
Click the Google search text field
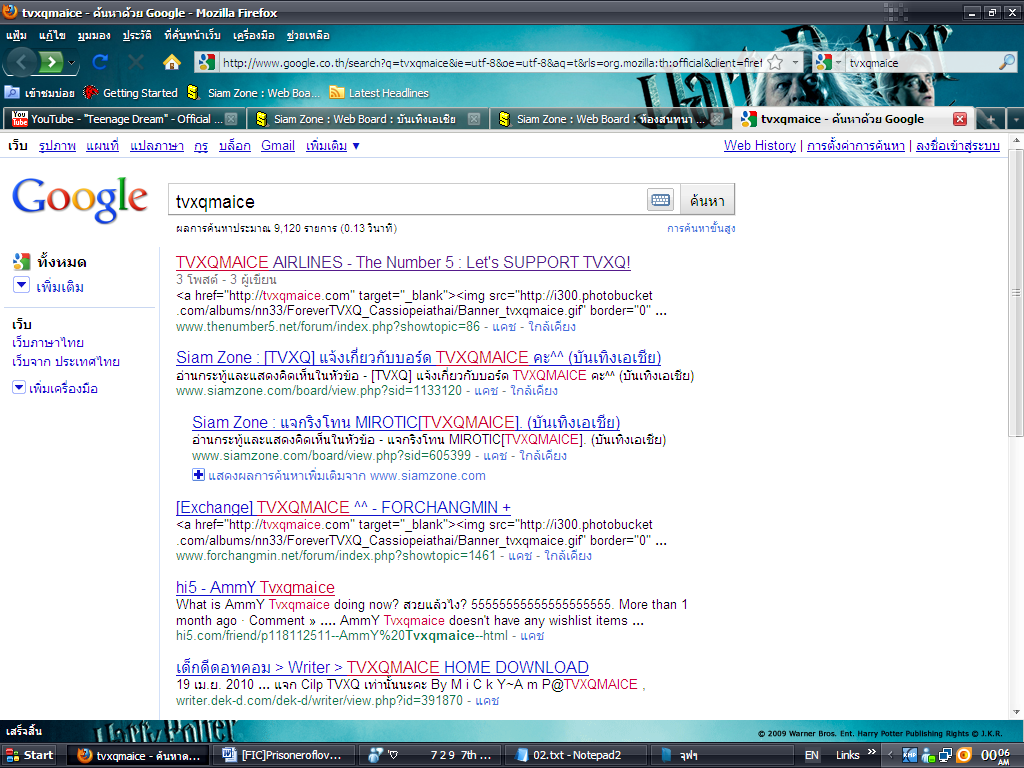coord(408,200)
